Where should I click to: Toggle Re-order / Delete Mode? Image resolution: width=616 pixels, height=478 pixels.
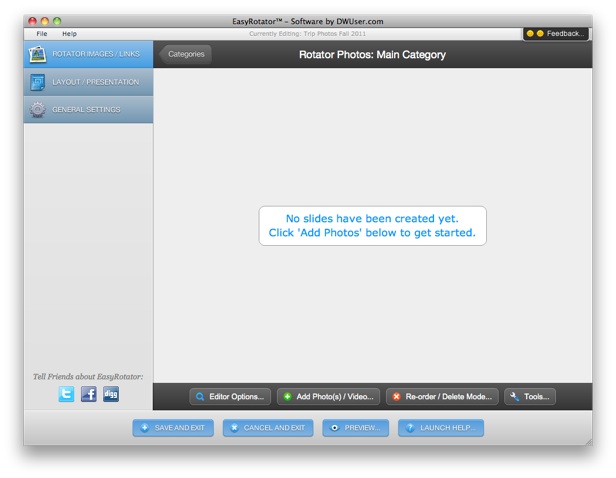440,397
